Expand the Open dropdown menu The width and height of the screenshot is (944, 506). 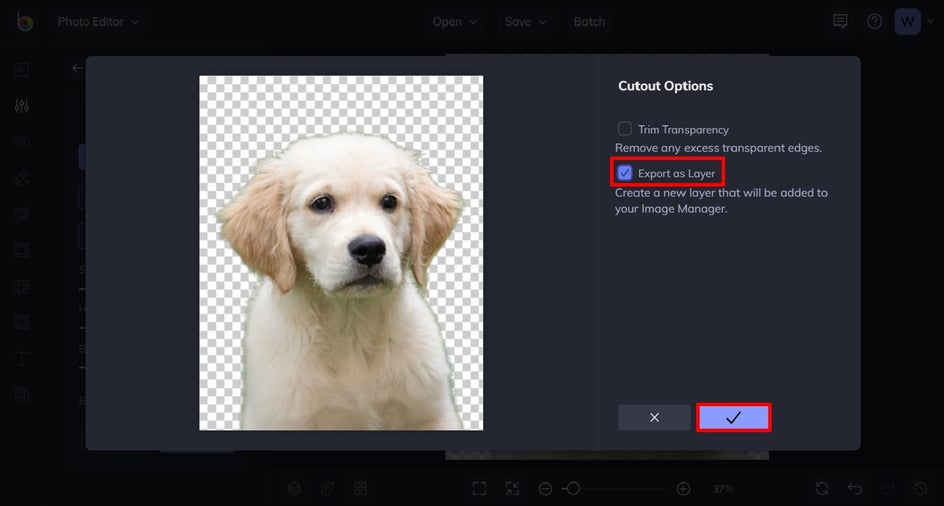pos(455,22)
